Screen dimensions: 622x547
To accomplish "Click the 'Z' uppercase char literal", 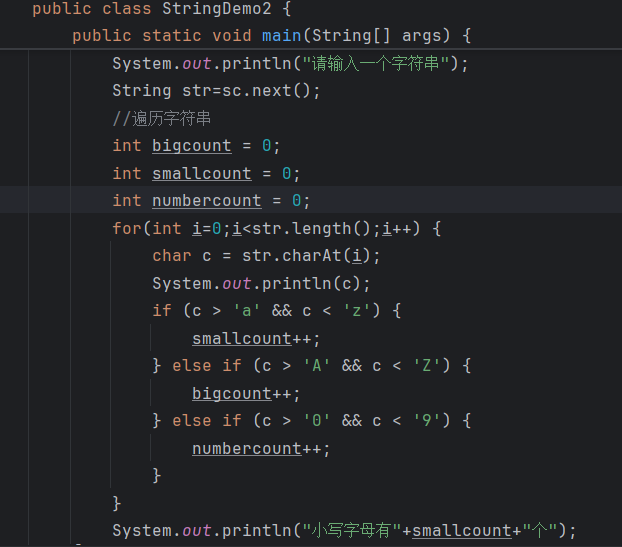I will pyautogui.click(x=426, y=366).
